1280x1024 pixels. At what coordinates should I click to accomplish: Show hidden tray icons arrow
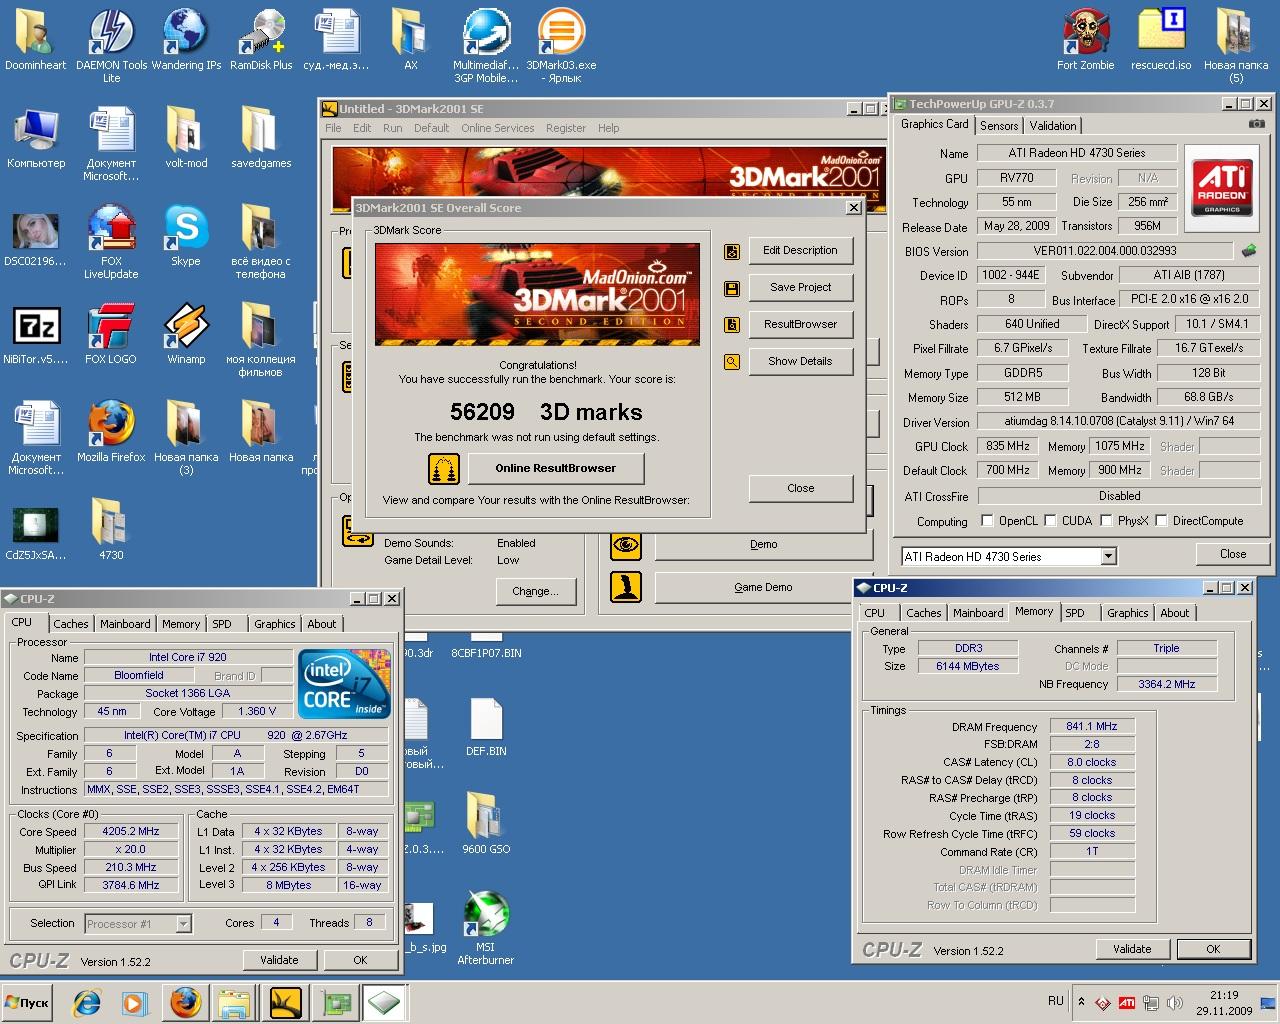click(1081, 1001)
